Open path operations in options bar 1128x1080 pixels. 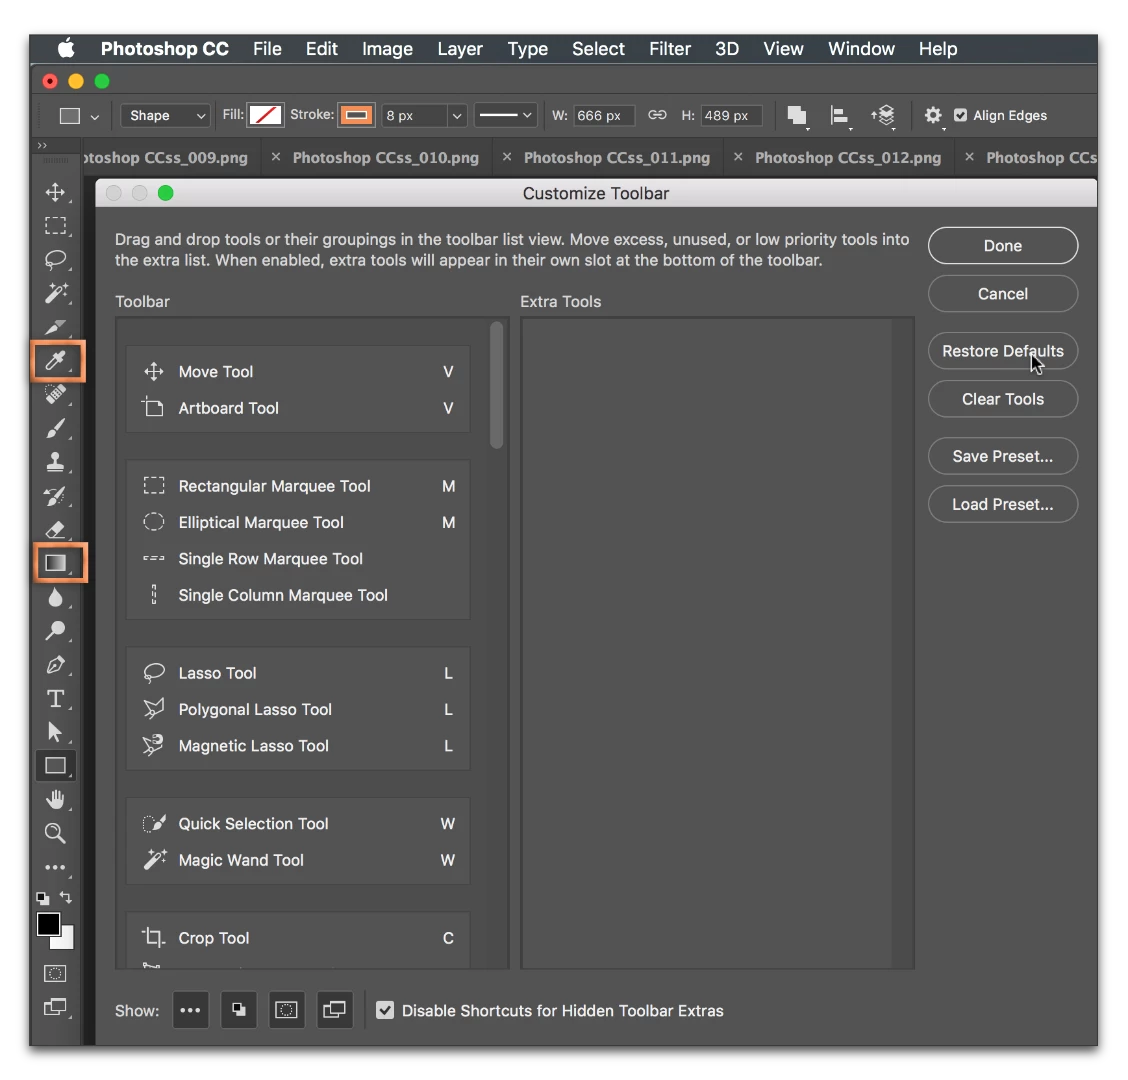pos(797,116)
